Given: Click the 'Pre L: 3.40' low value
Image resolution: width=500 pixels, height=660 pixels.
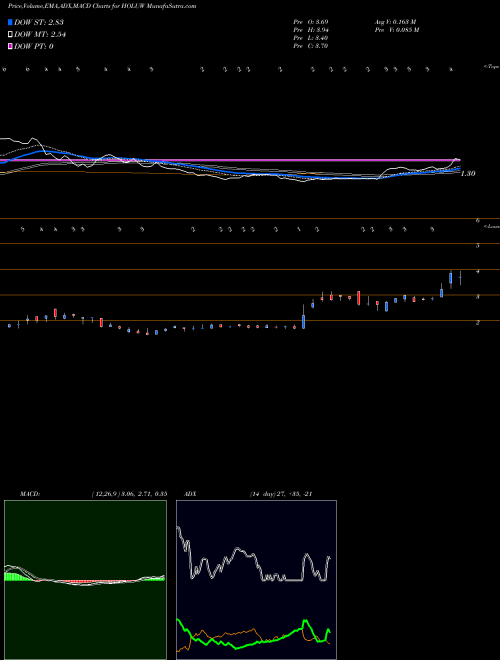Looking at the screenshot, I should [x=311, y=38].
